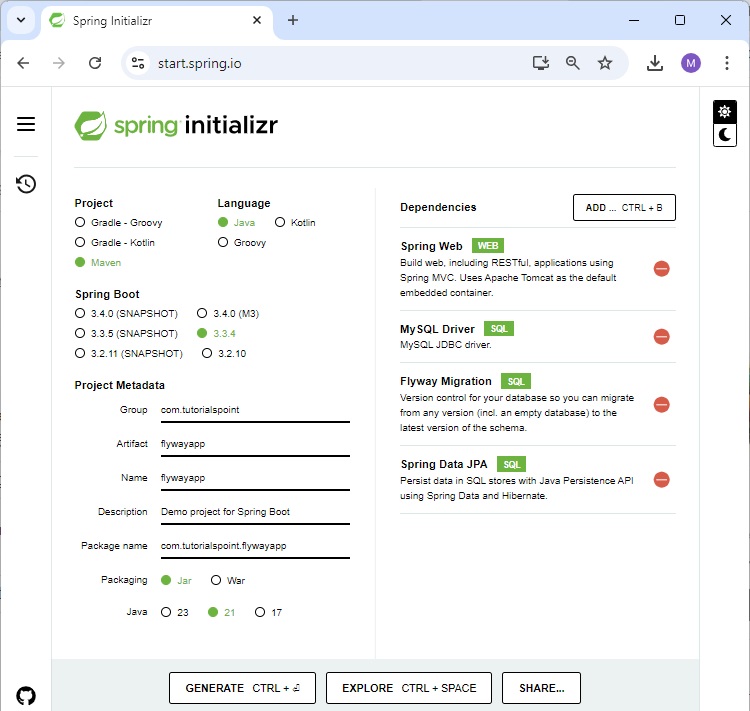Close the Spring Initializr tab
Image resolution: width=750 pixels, height=711 pixels.
click(257, 20)
